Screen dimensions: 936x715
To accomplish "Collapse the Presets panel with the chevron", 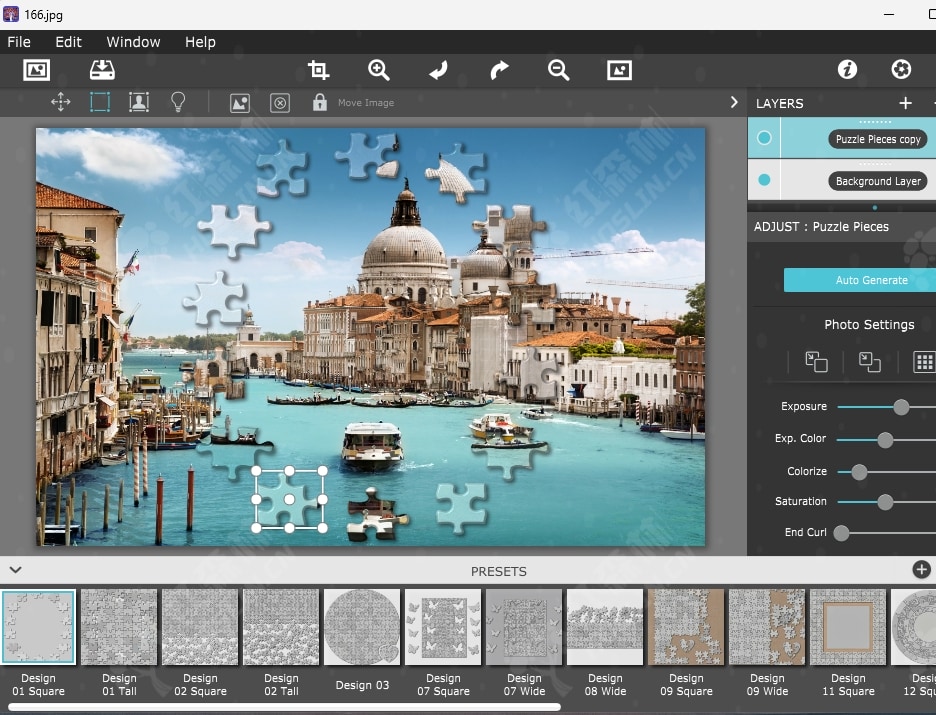I will tap(15, 570).
